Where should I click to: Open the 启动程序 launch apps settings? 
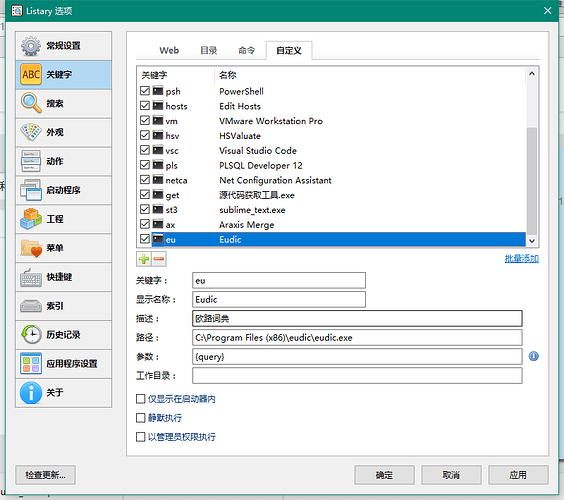[x=63, y=190]
